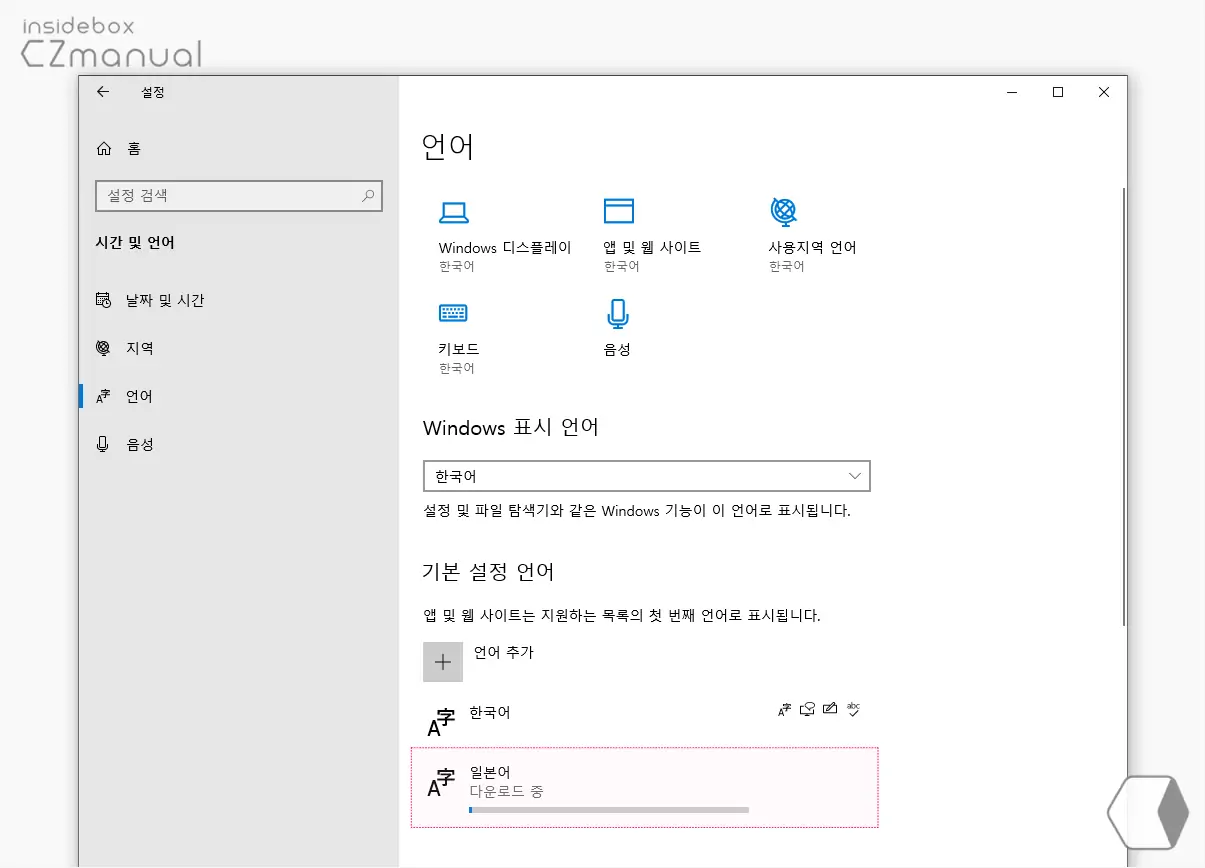Image resolution: width=1205 pixels, height=868 pixels.
Task: Open the Windows 표시 언어 dropdown
Action: click(646, 476)
